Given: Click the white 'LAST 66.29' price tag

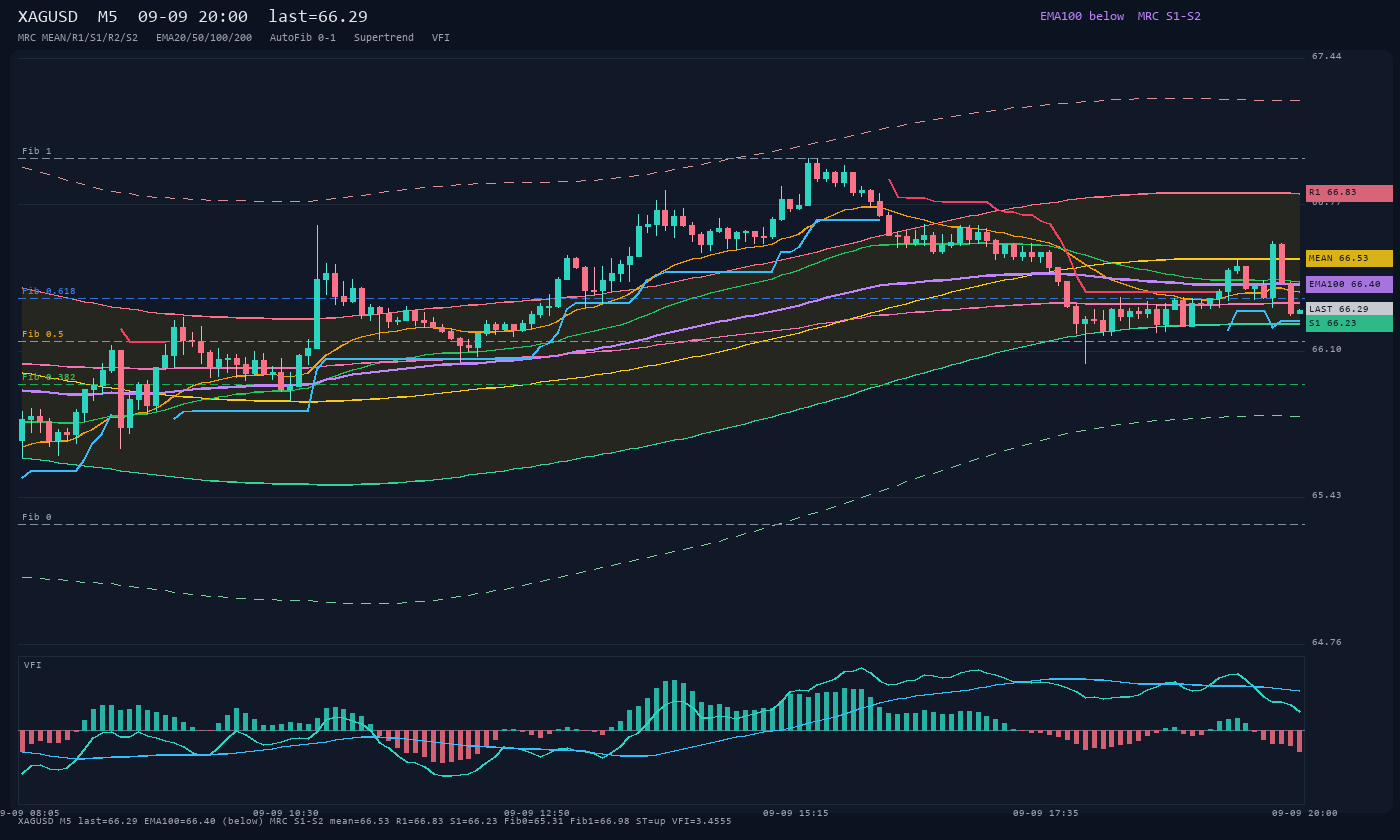Looking at the screenshot, I should tap(1349, 309).
